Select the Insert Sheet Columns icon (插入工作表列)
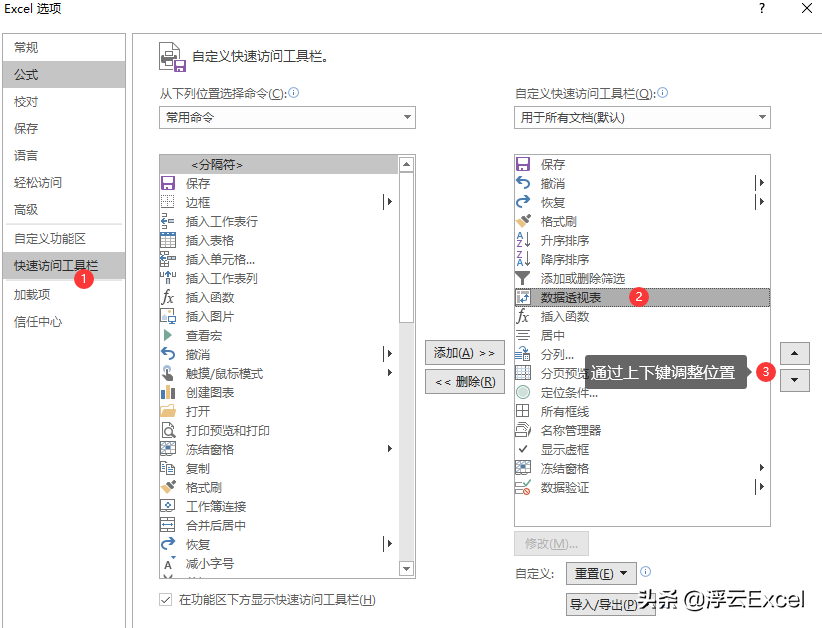This screenshot has width=822, height=628. point(168,278)
